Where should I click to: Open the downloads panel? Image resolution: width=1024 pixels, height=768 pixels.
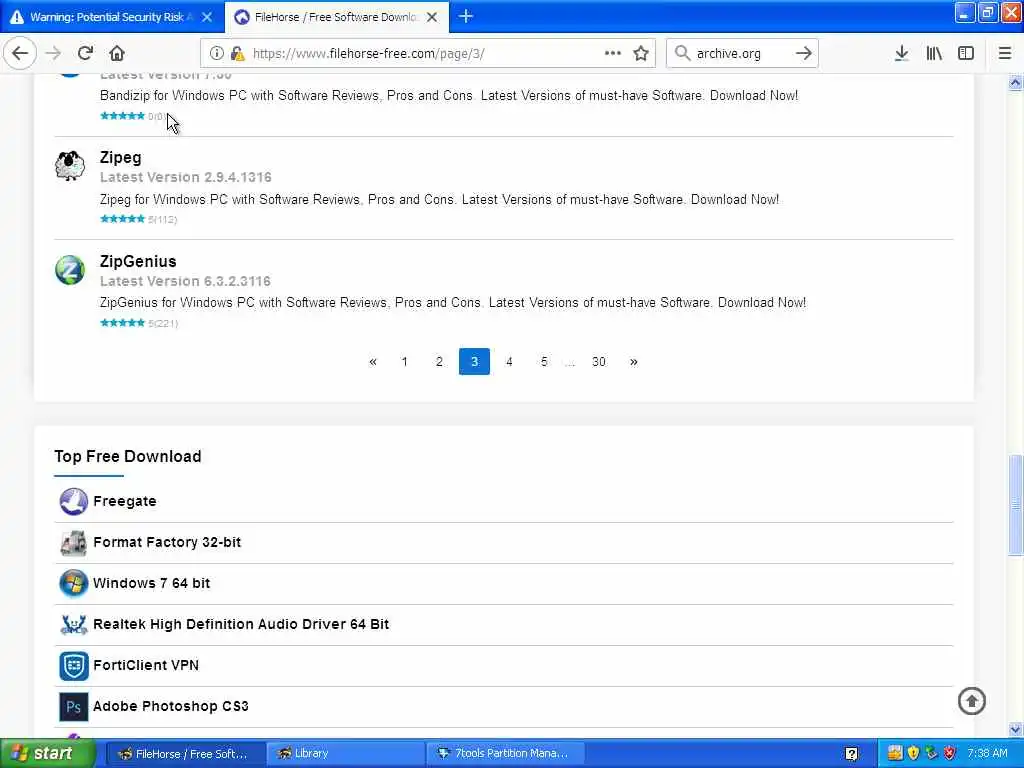click(x=901, y=53)
